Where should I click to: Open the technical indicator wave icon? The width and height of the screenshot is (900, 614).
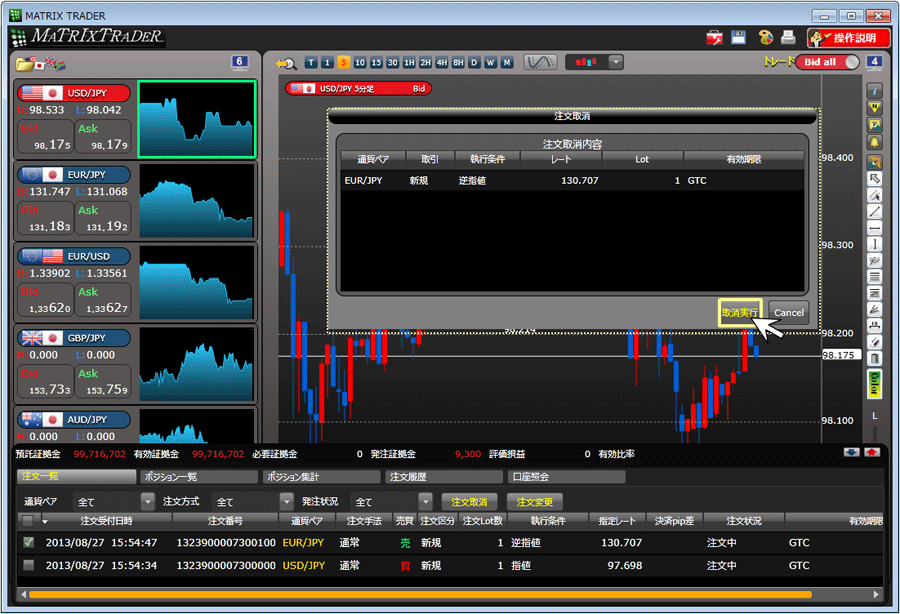[540, 62]
